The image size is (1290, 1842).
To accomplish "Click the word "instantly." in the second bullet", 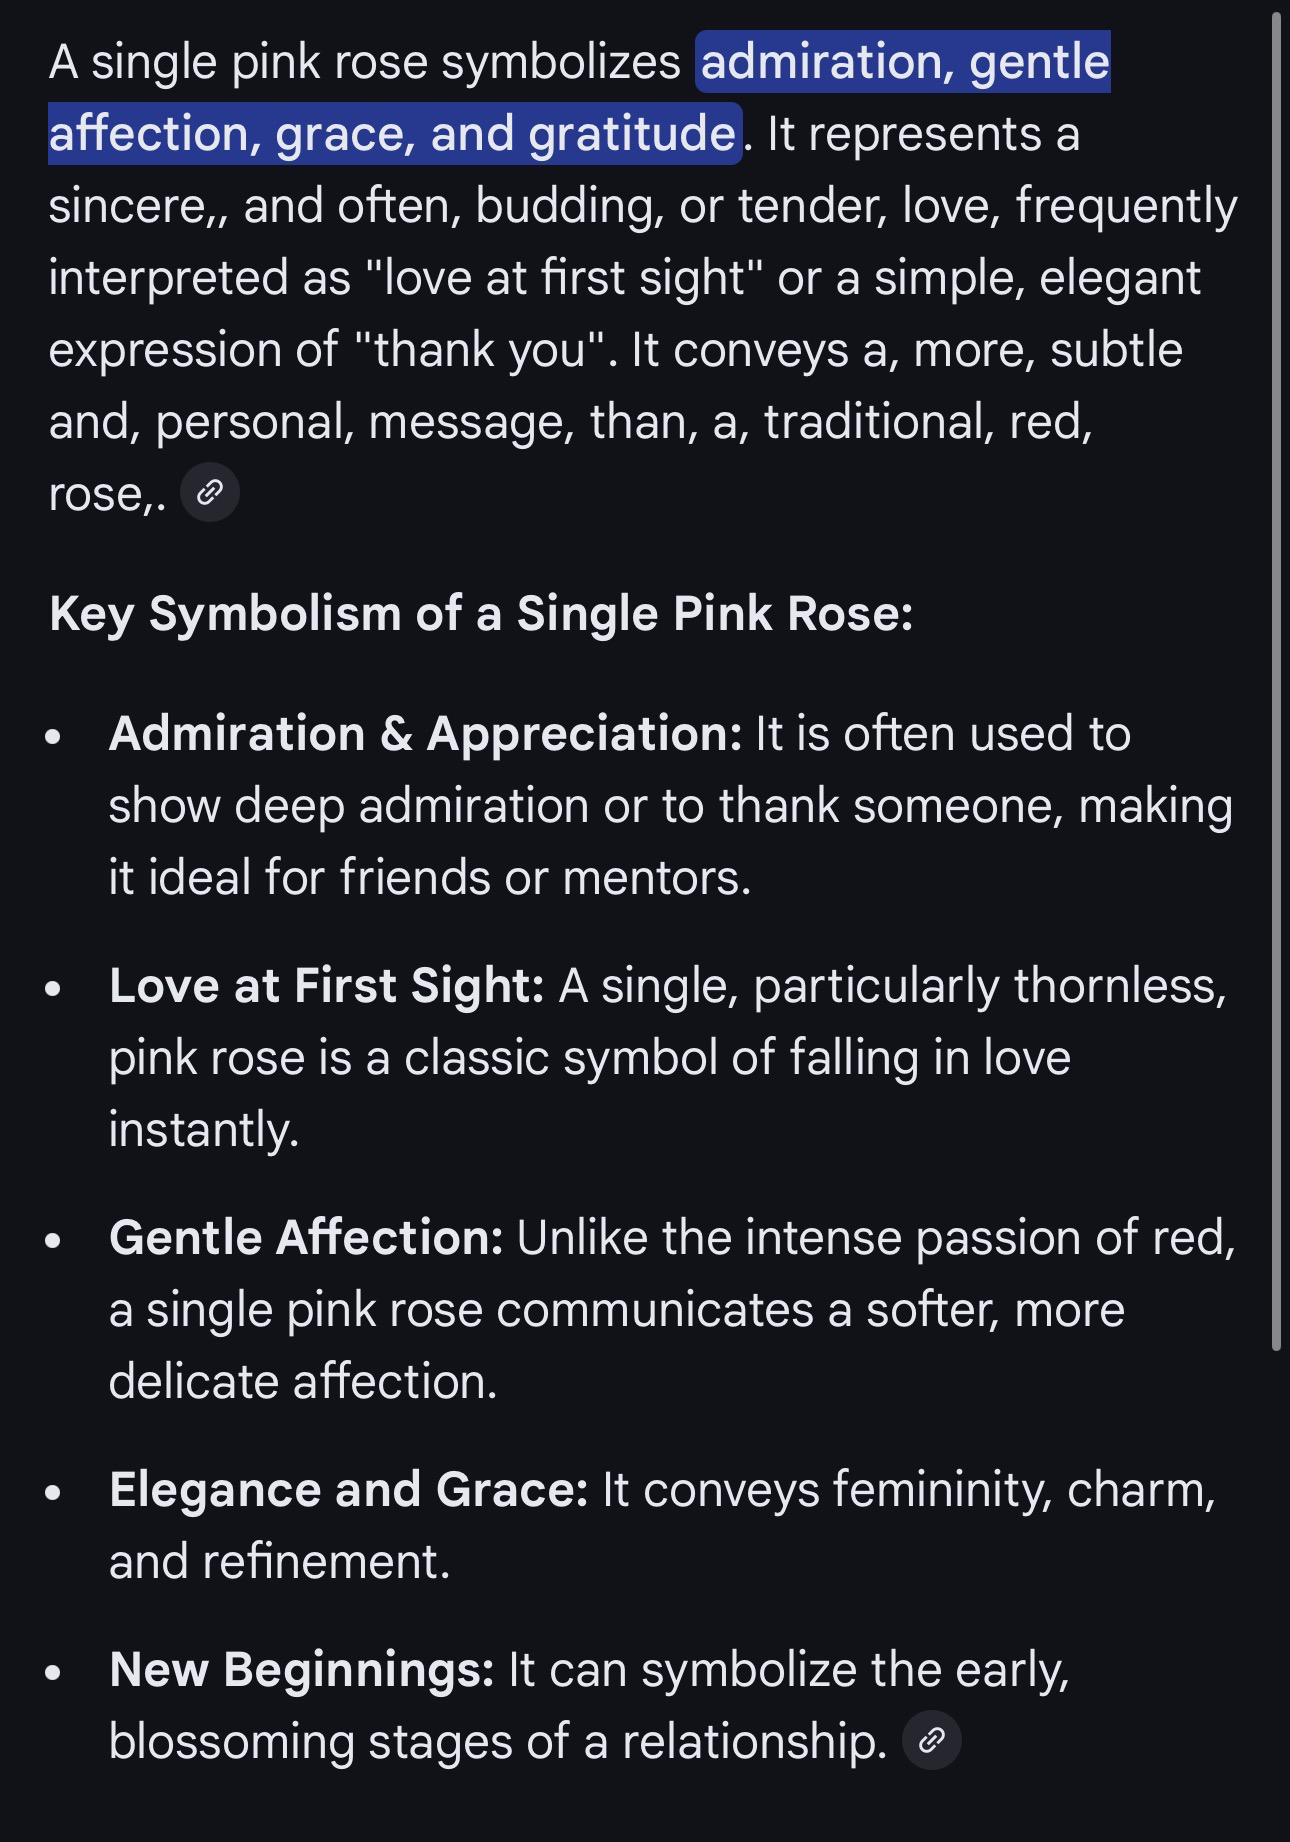I will [204, 1130].
